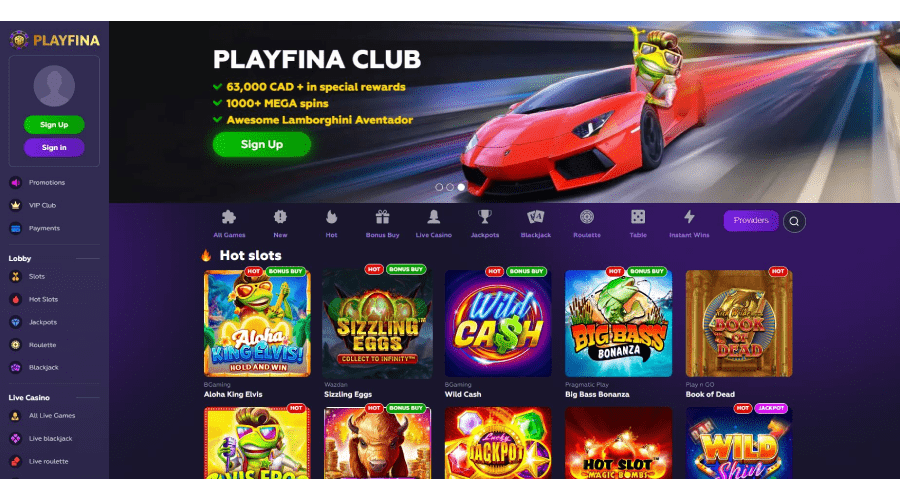Open the search magnifier icon

[x=794, y=221]
